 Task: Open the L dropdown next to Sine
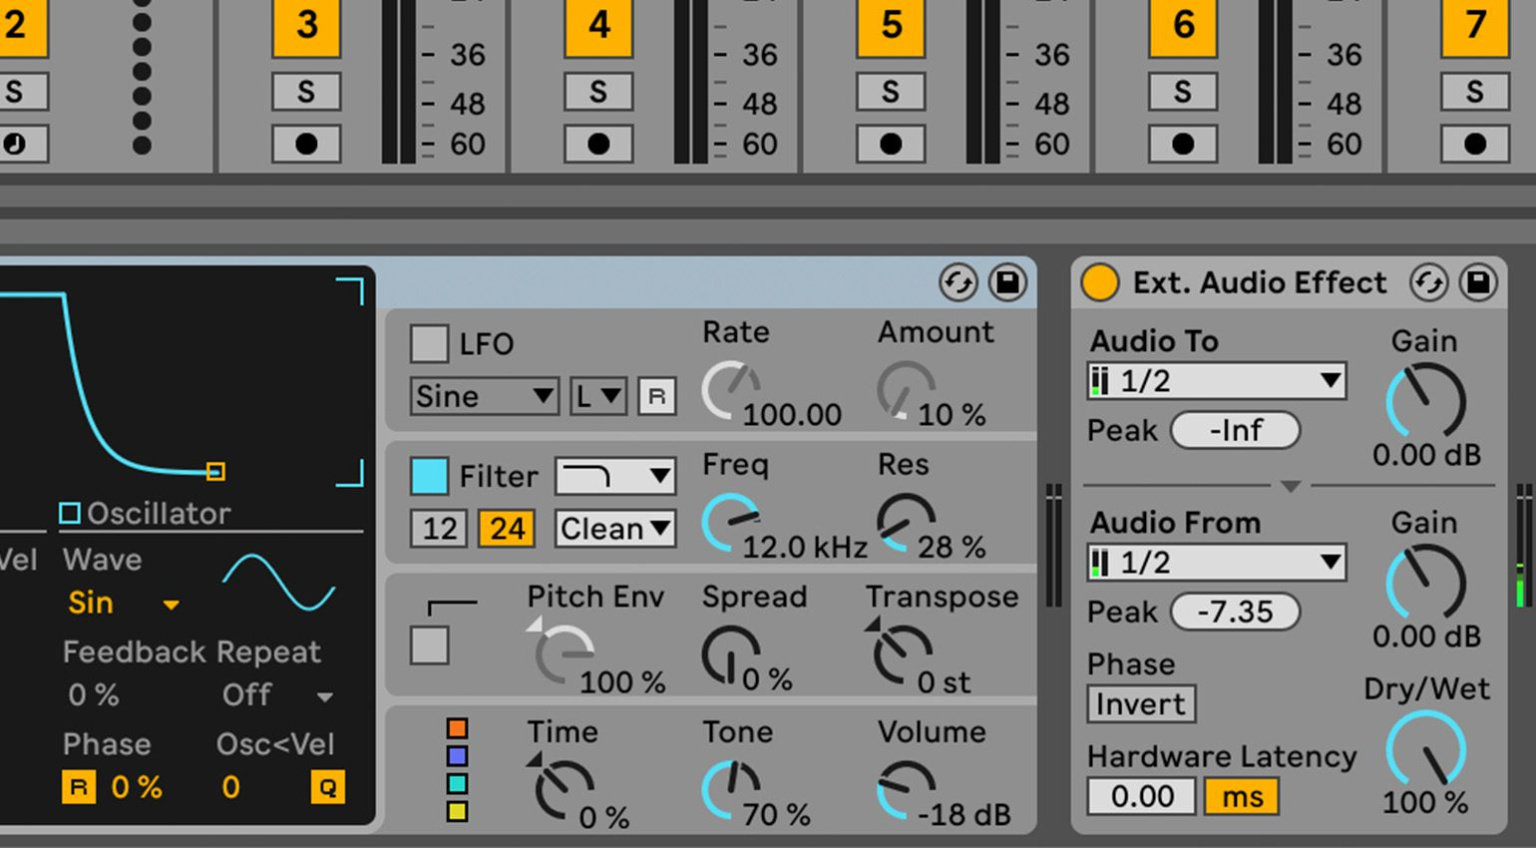pyautogui.click(x=598, y=396)
